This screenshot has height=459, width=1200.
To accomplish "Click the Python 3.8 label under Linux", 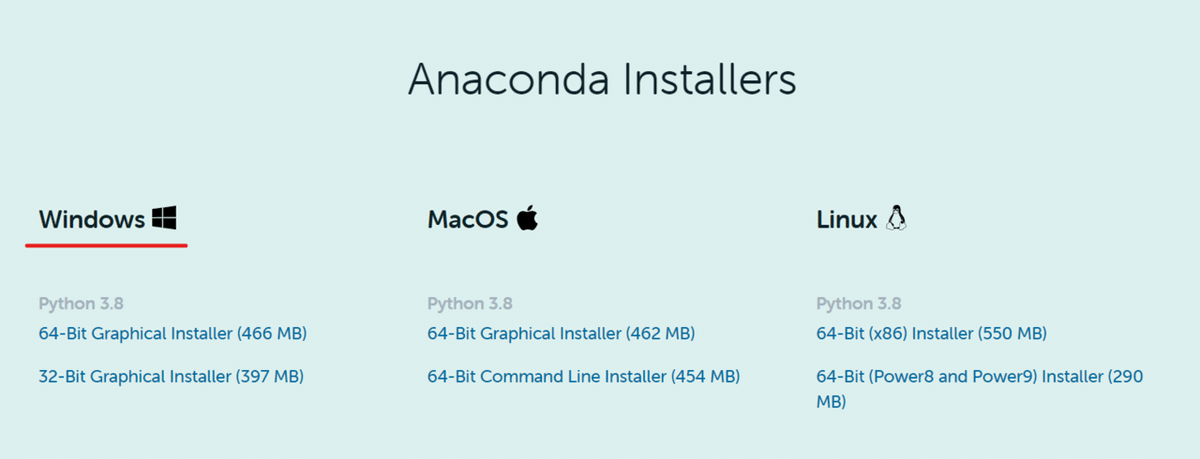I will pos(858,304).
